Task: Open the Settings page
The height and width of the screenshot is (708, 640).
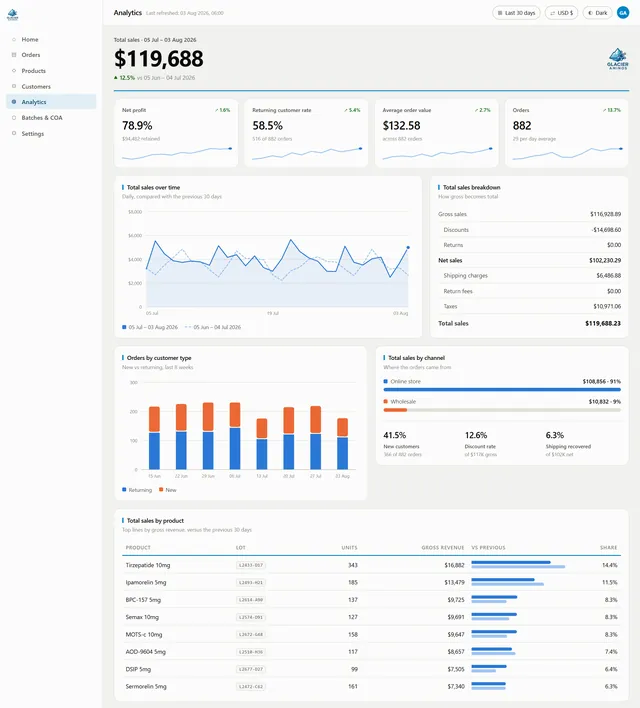Action: (x=51, y=133)
